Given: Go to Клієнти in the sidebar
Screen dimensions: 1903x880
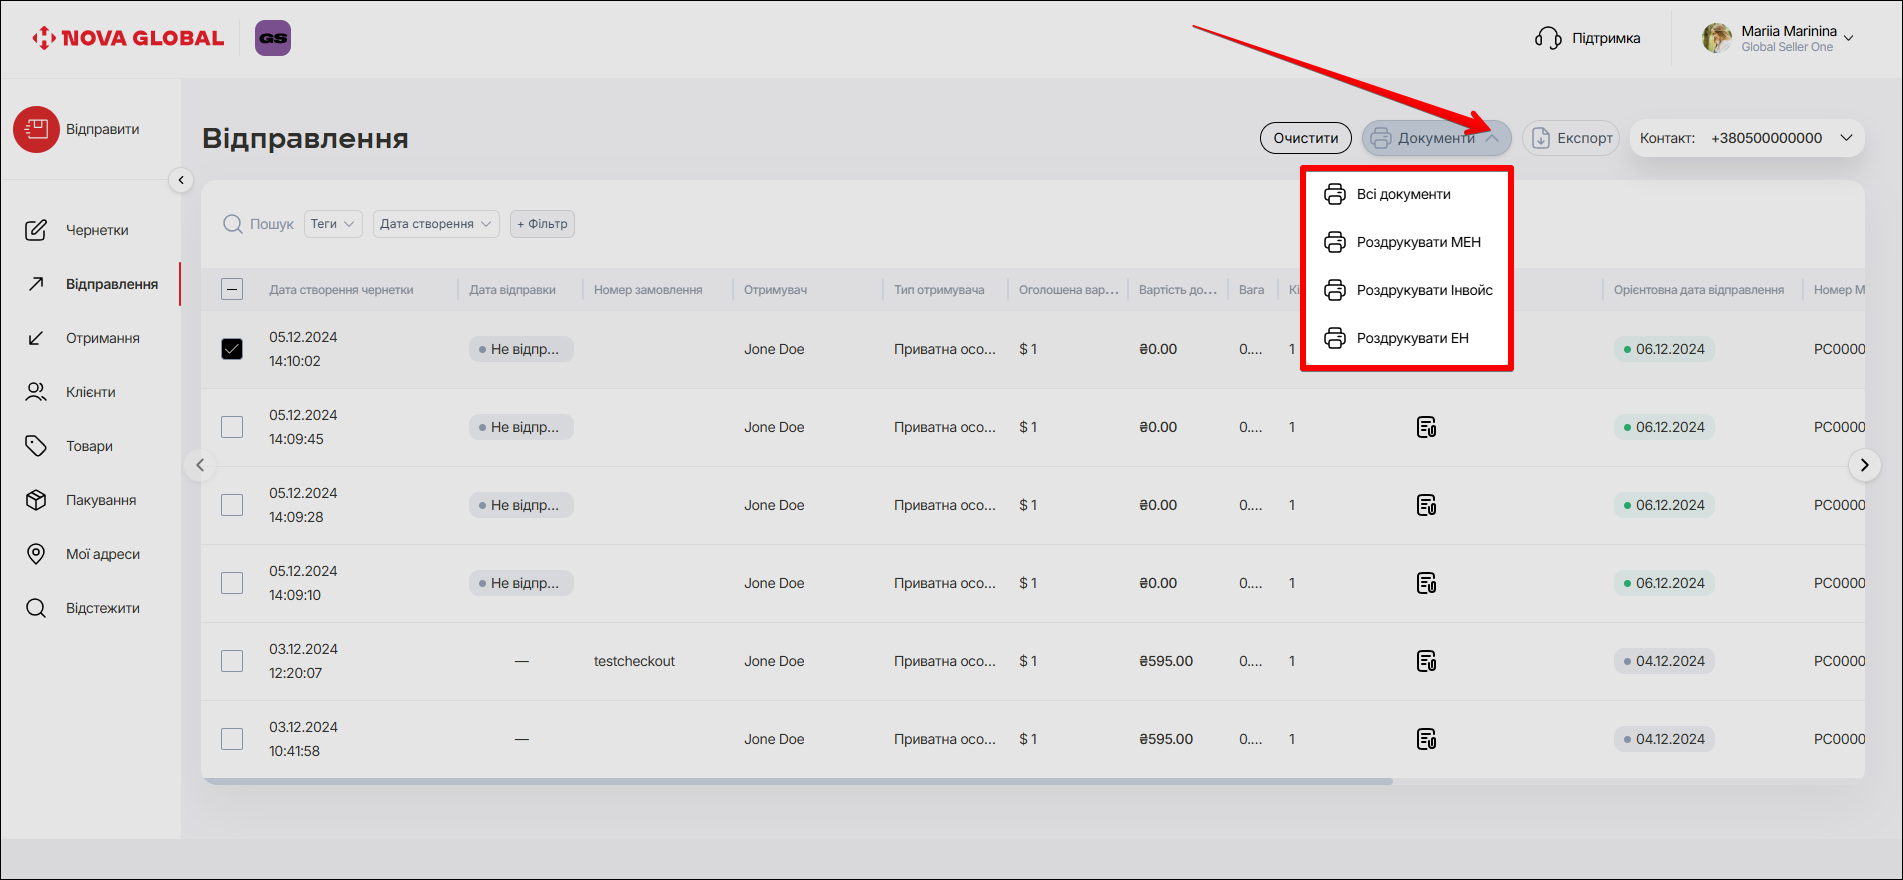Looking at the screenshot, I should tap(90, 392).
